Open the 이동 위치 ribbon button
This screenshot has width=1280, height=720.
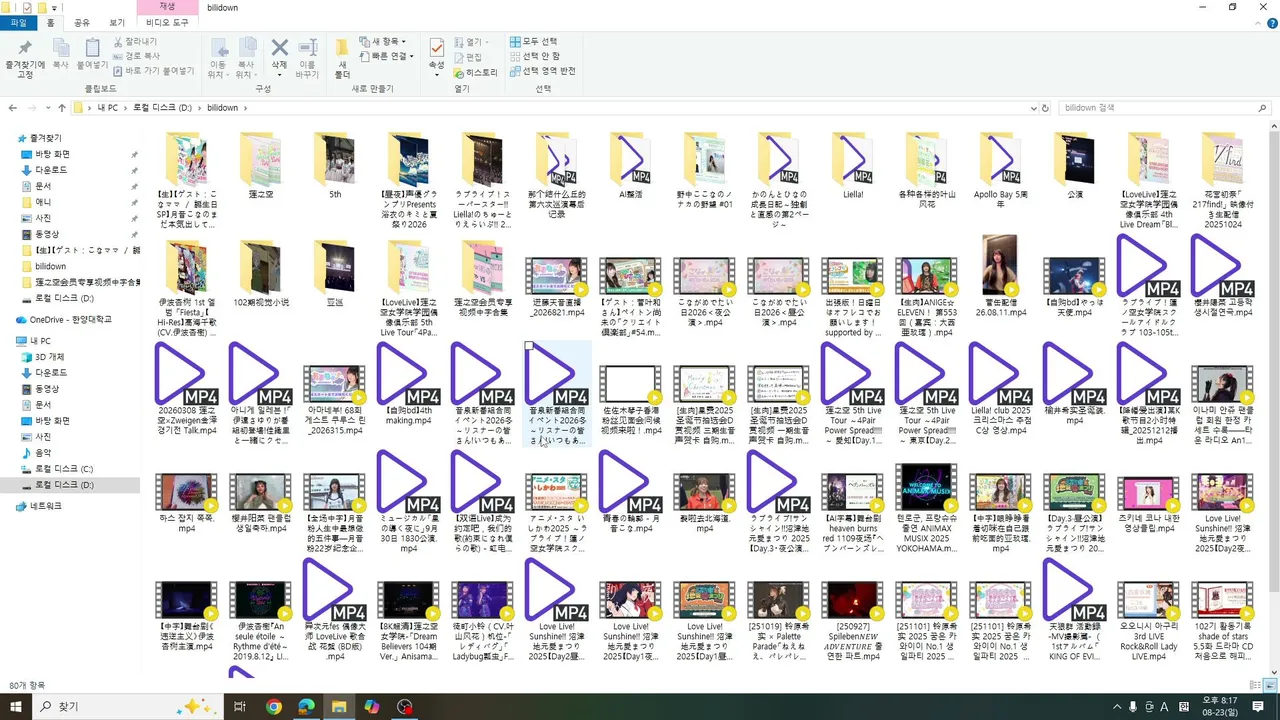[217, 57]
